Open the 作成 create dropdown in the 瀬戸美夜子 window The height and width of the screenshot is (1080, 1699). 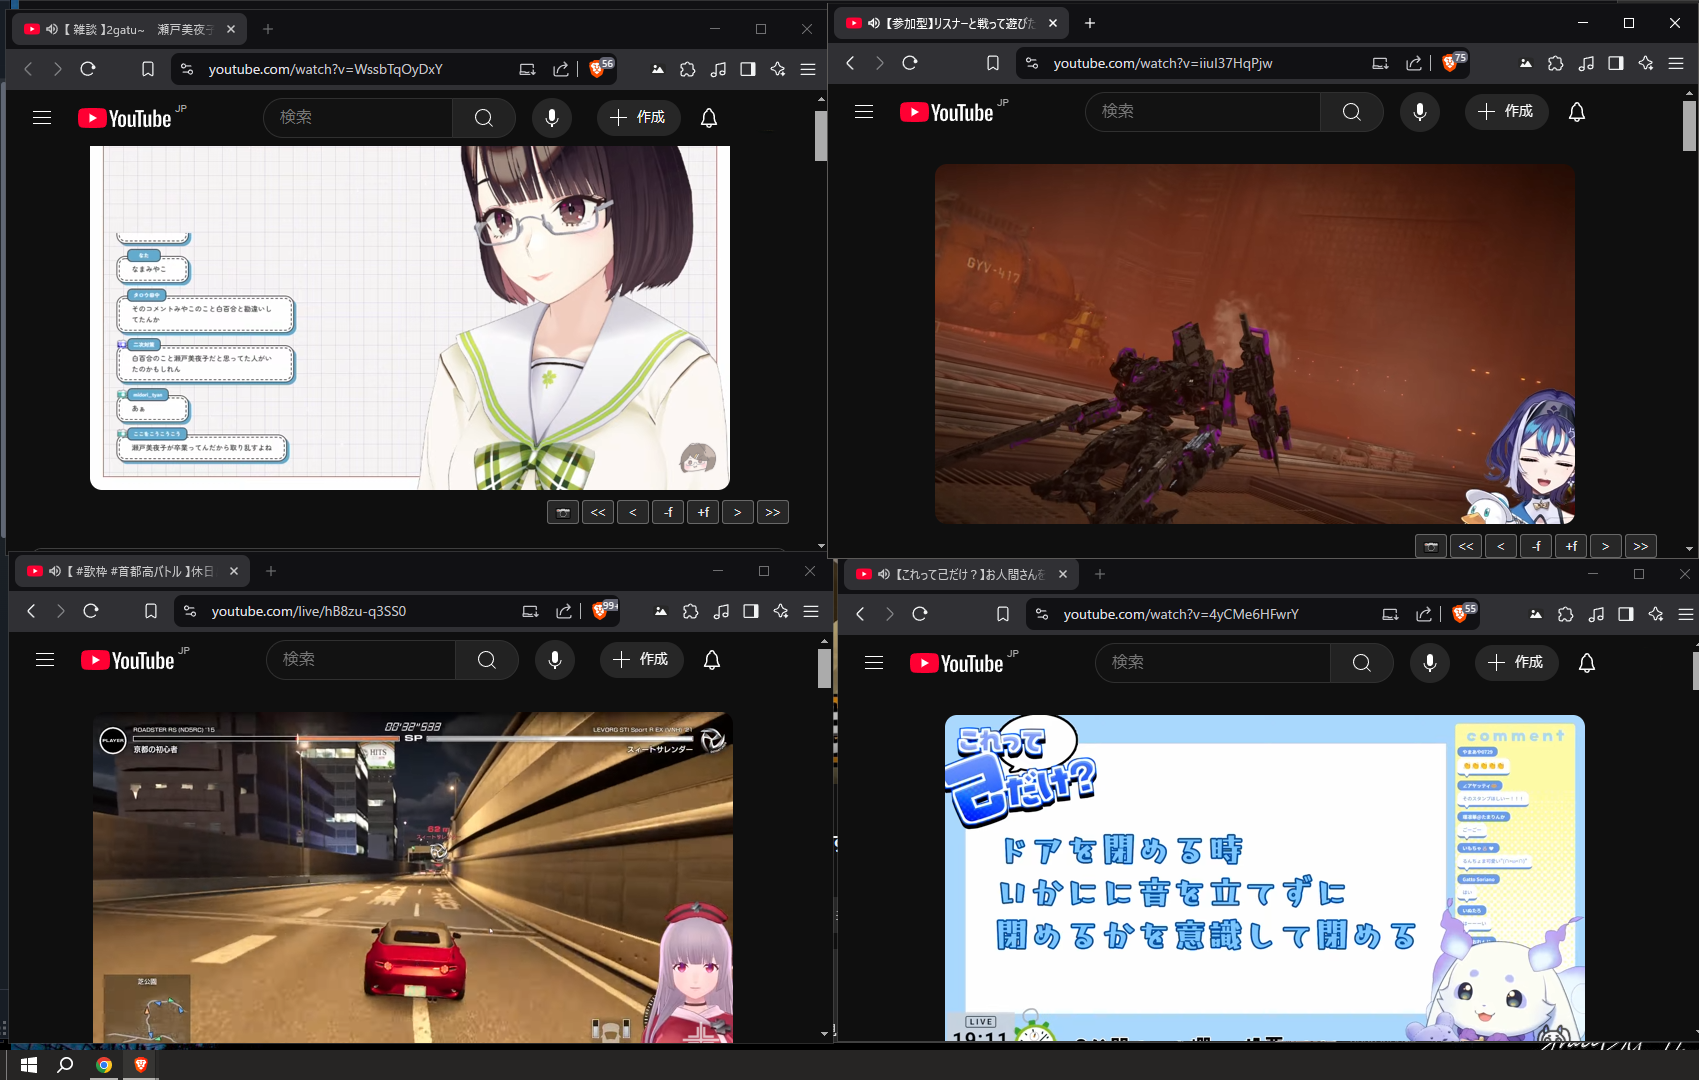click(638, 118)
